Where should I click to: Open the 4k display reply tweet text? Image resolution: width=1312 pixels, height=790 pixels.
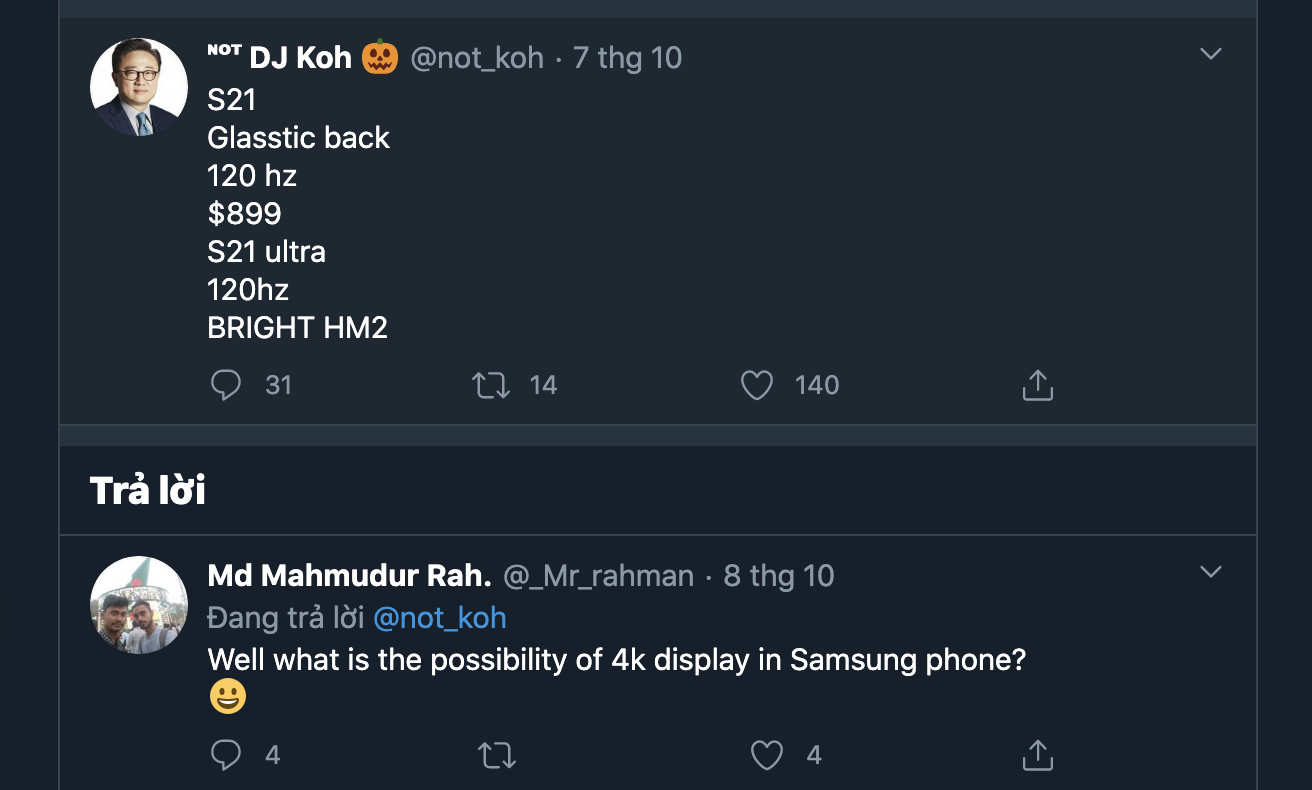(x=616, y=660)
